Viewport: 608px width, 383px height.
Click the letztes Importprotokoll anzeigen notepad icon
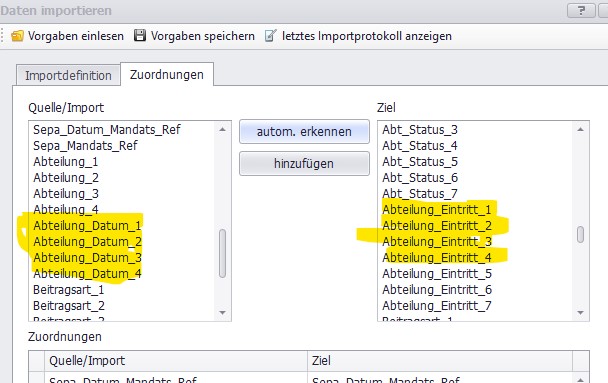(x=271, y=36)
